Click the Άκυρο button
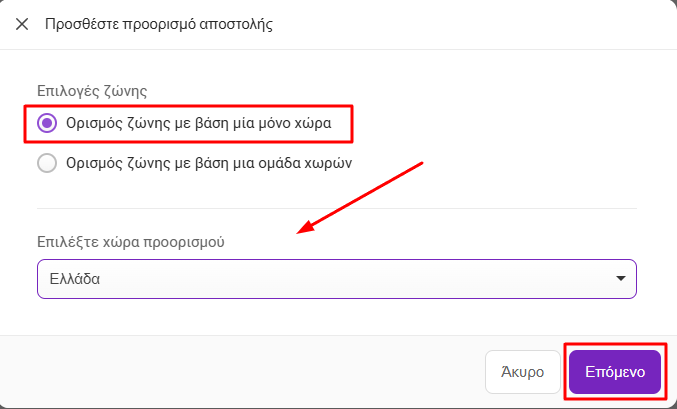This screenshot has height=409, width=677. (523, 372)
